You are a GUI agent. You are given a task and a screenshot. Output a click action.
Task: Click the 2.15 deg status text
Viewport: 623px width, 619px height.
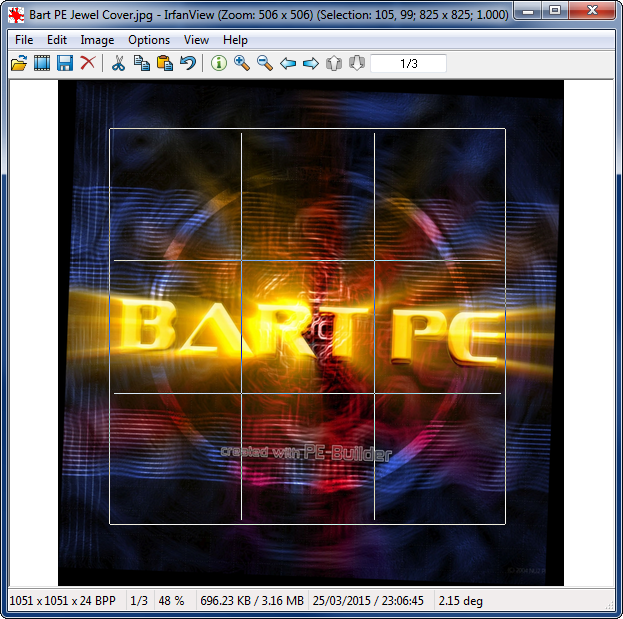[460, 600]
